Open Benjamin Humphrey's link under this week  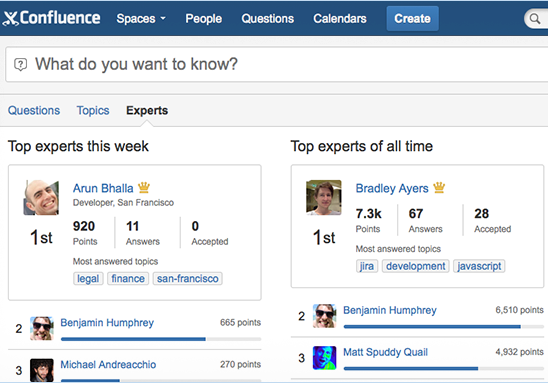107,323
